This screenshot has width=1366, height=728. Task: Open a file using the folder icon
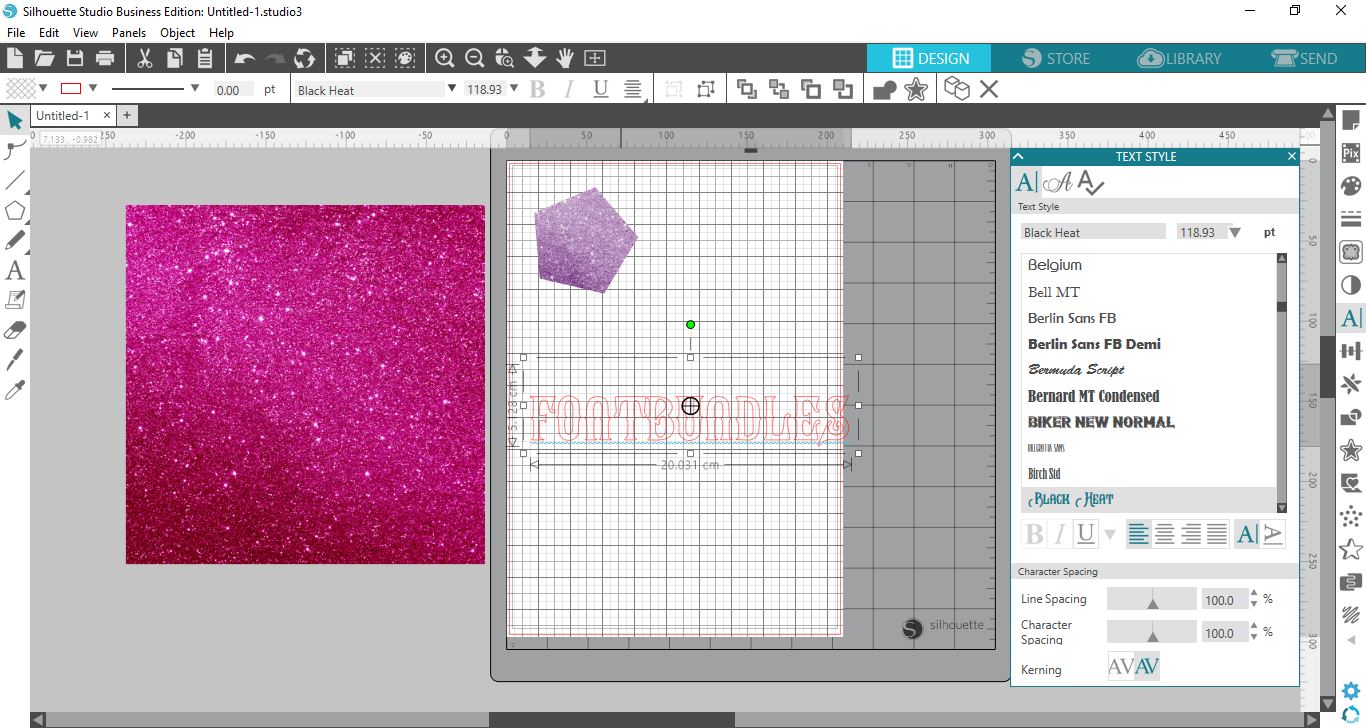pos(44,58)
